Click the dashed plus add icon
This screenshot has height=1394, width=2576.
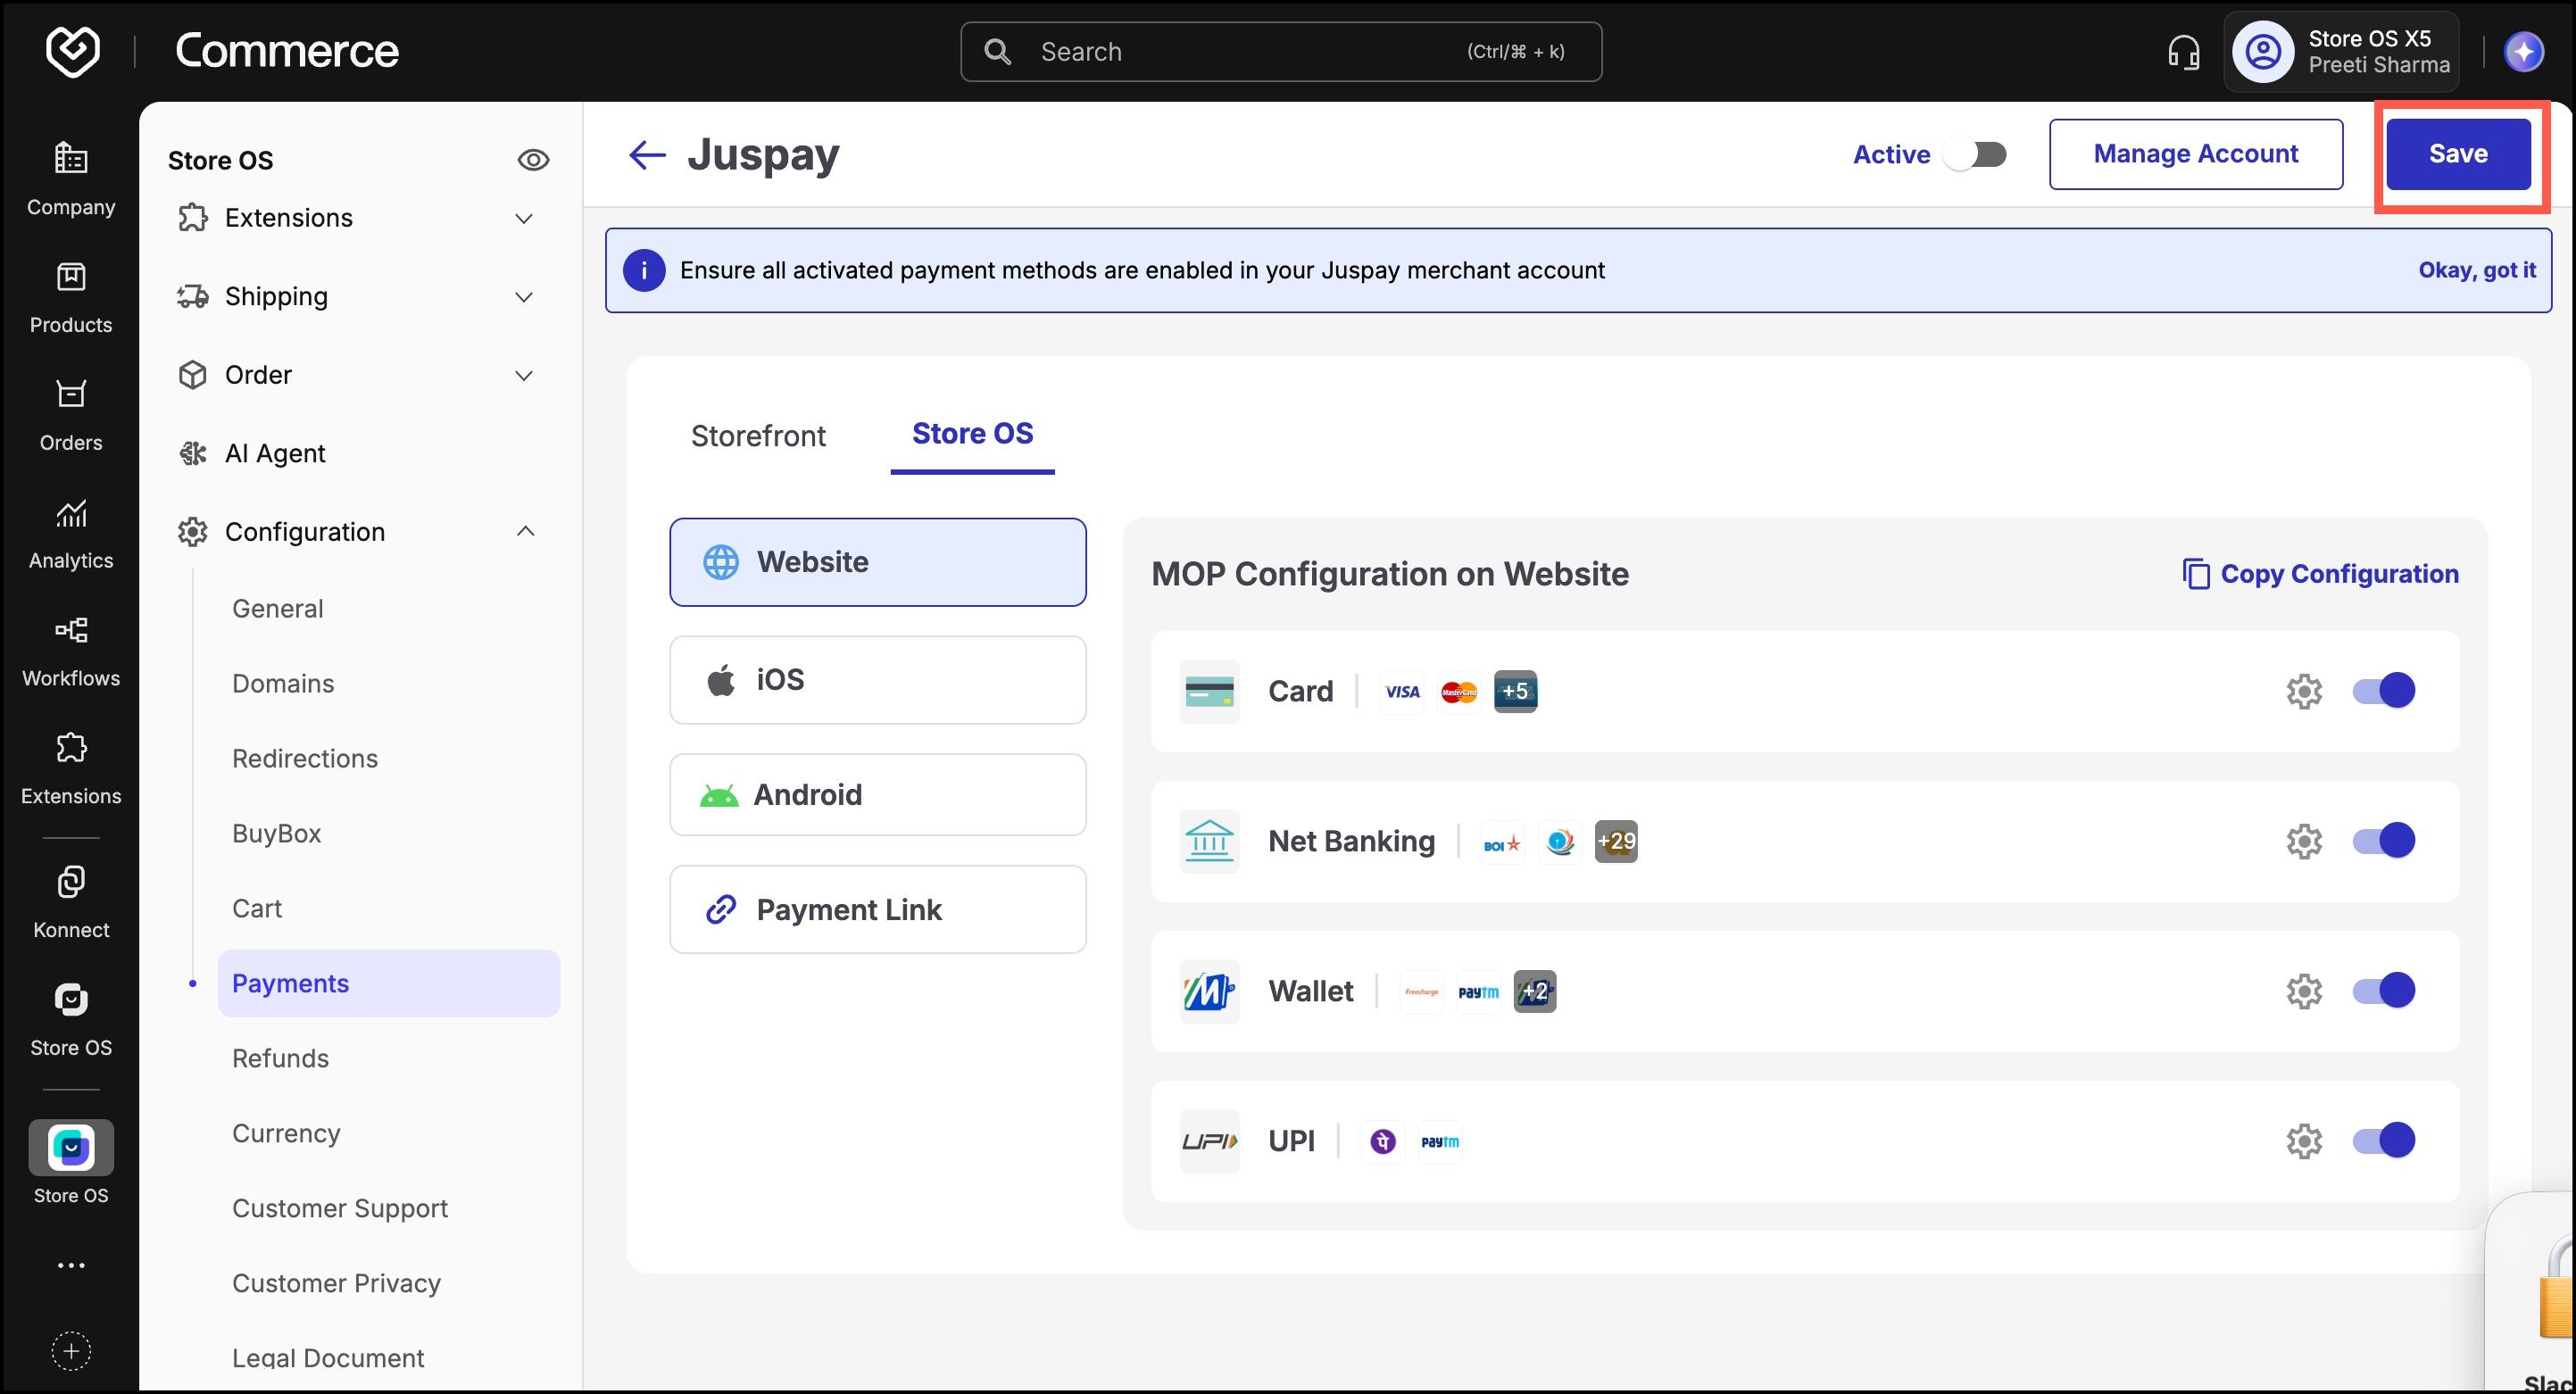click(71, 1351)
